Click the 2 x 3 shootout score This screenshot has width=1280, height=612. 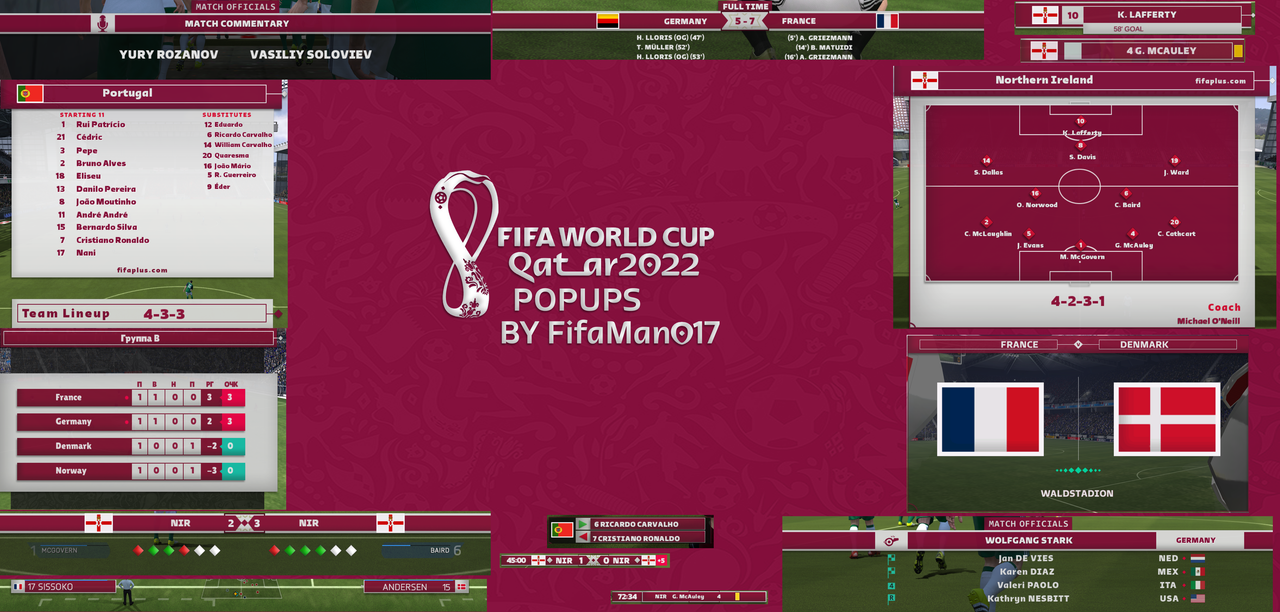[x=244, y=523]
